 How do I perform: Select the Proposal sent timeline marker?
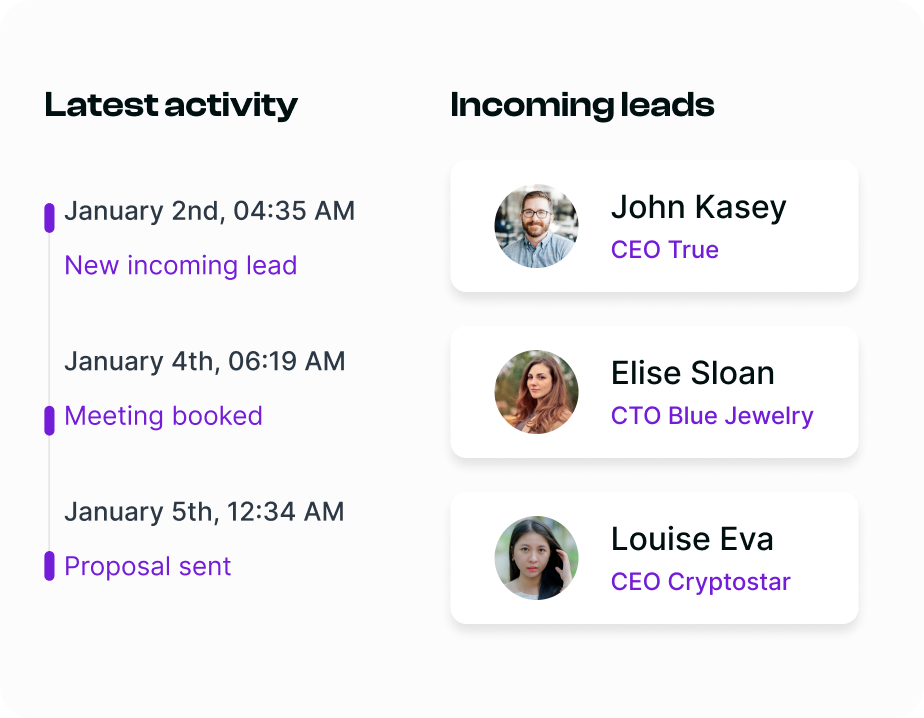point(49,565)
